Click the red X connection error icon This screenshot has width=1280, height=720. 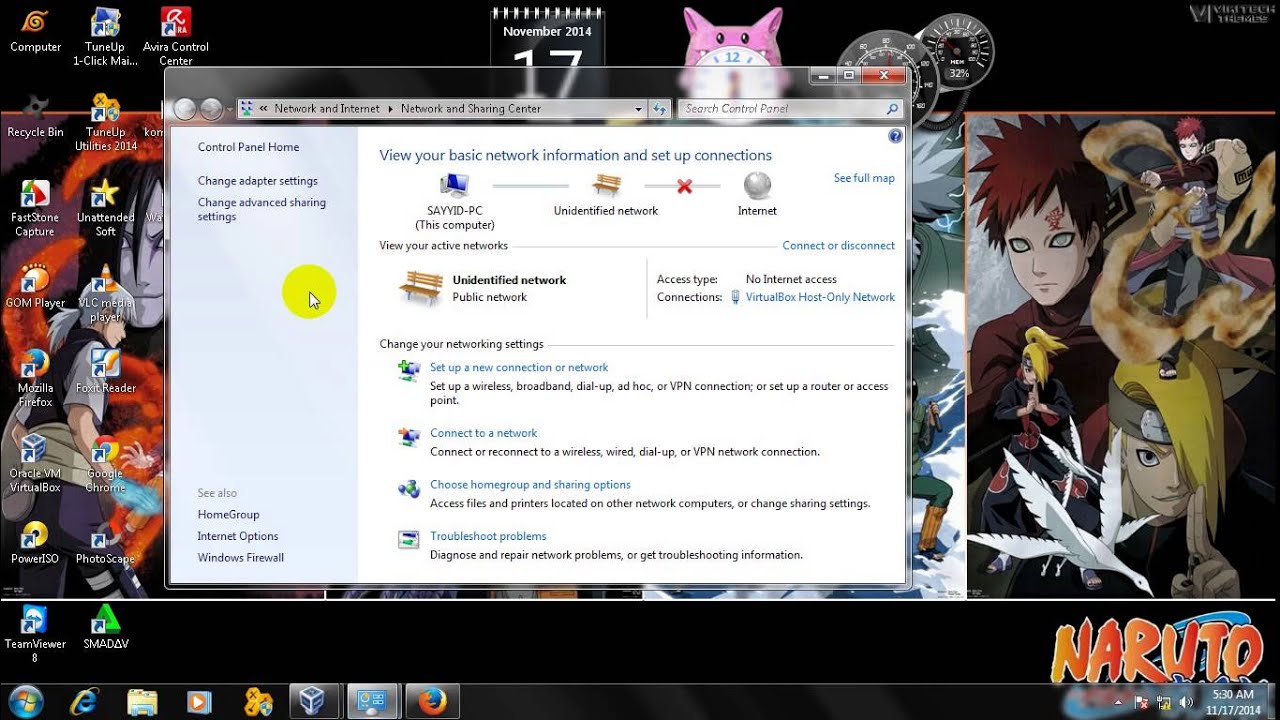pos(684,186)
